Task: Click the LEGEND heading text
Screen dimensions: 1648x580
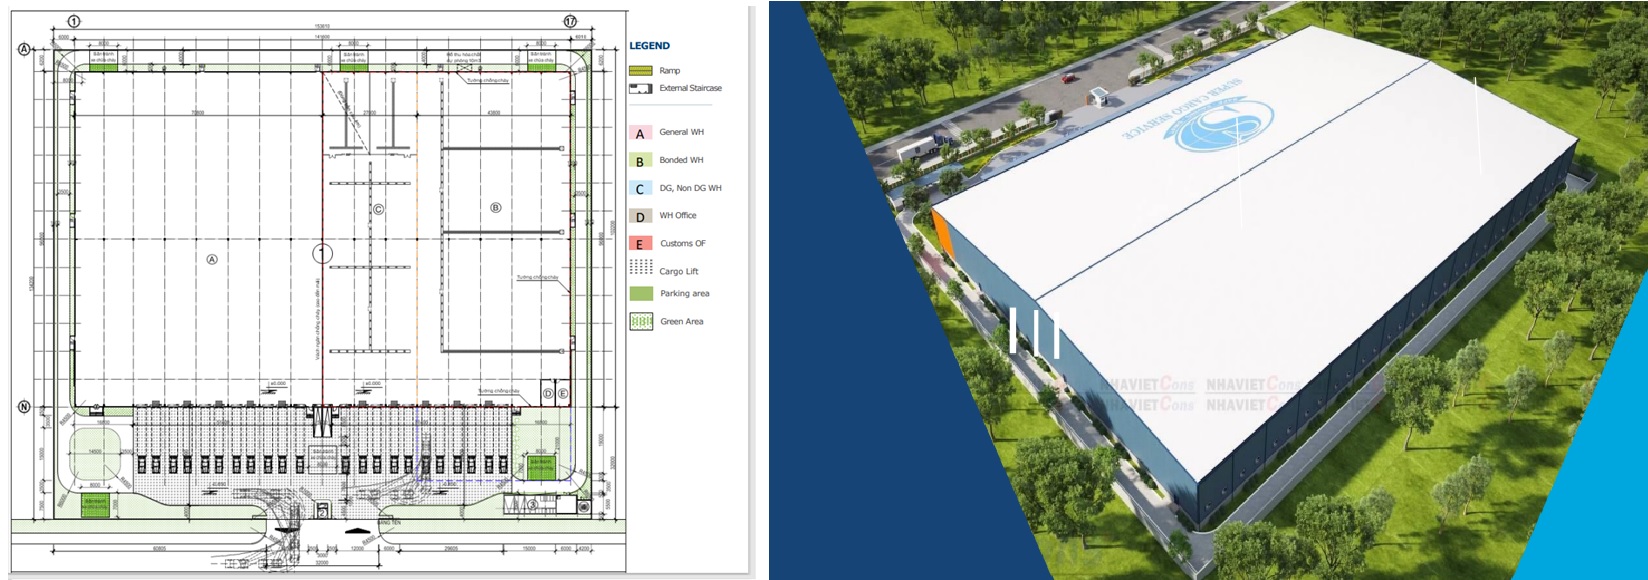Action: 649,46
